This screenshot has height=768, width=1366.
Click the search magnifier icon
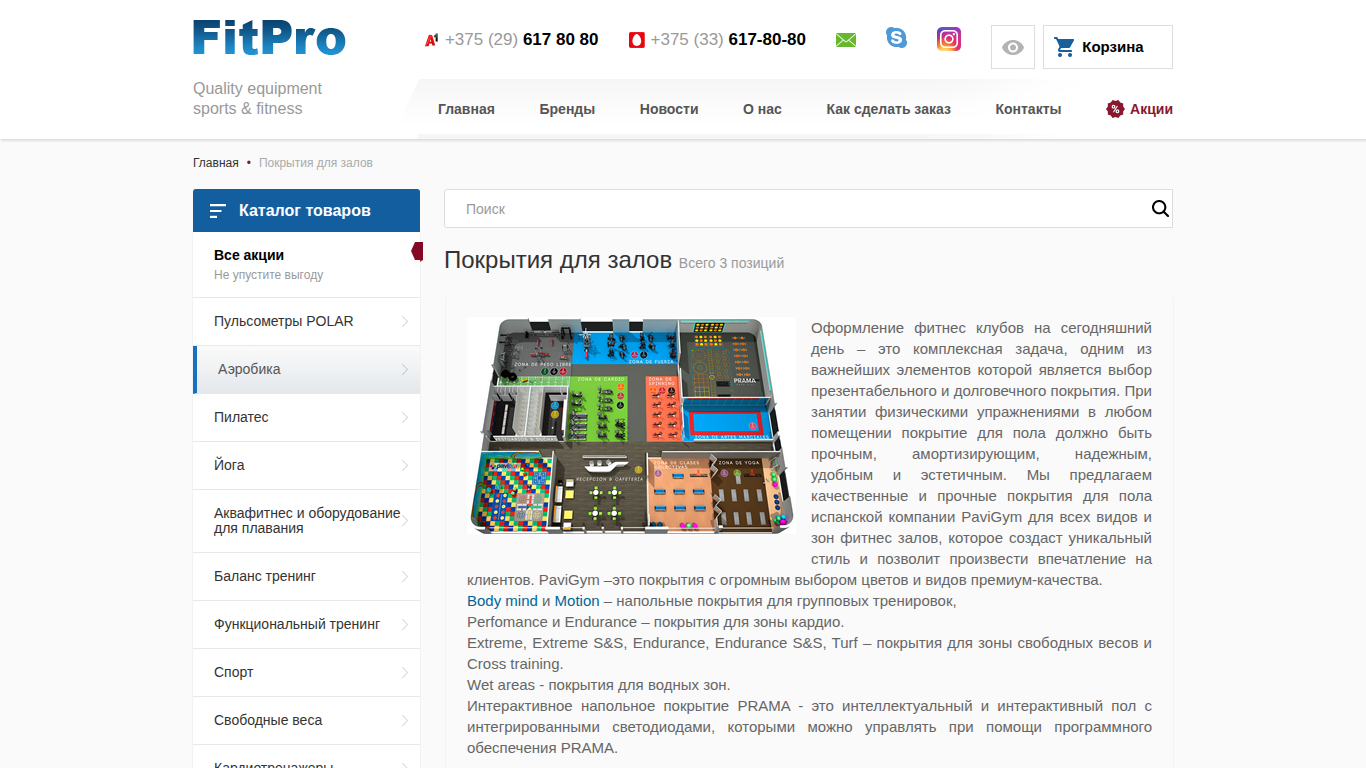(1160, 208)
